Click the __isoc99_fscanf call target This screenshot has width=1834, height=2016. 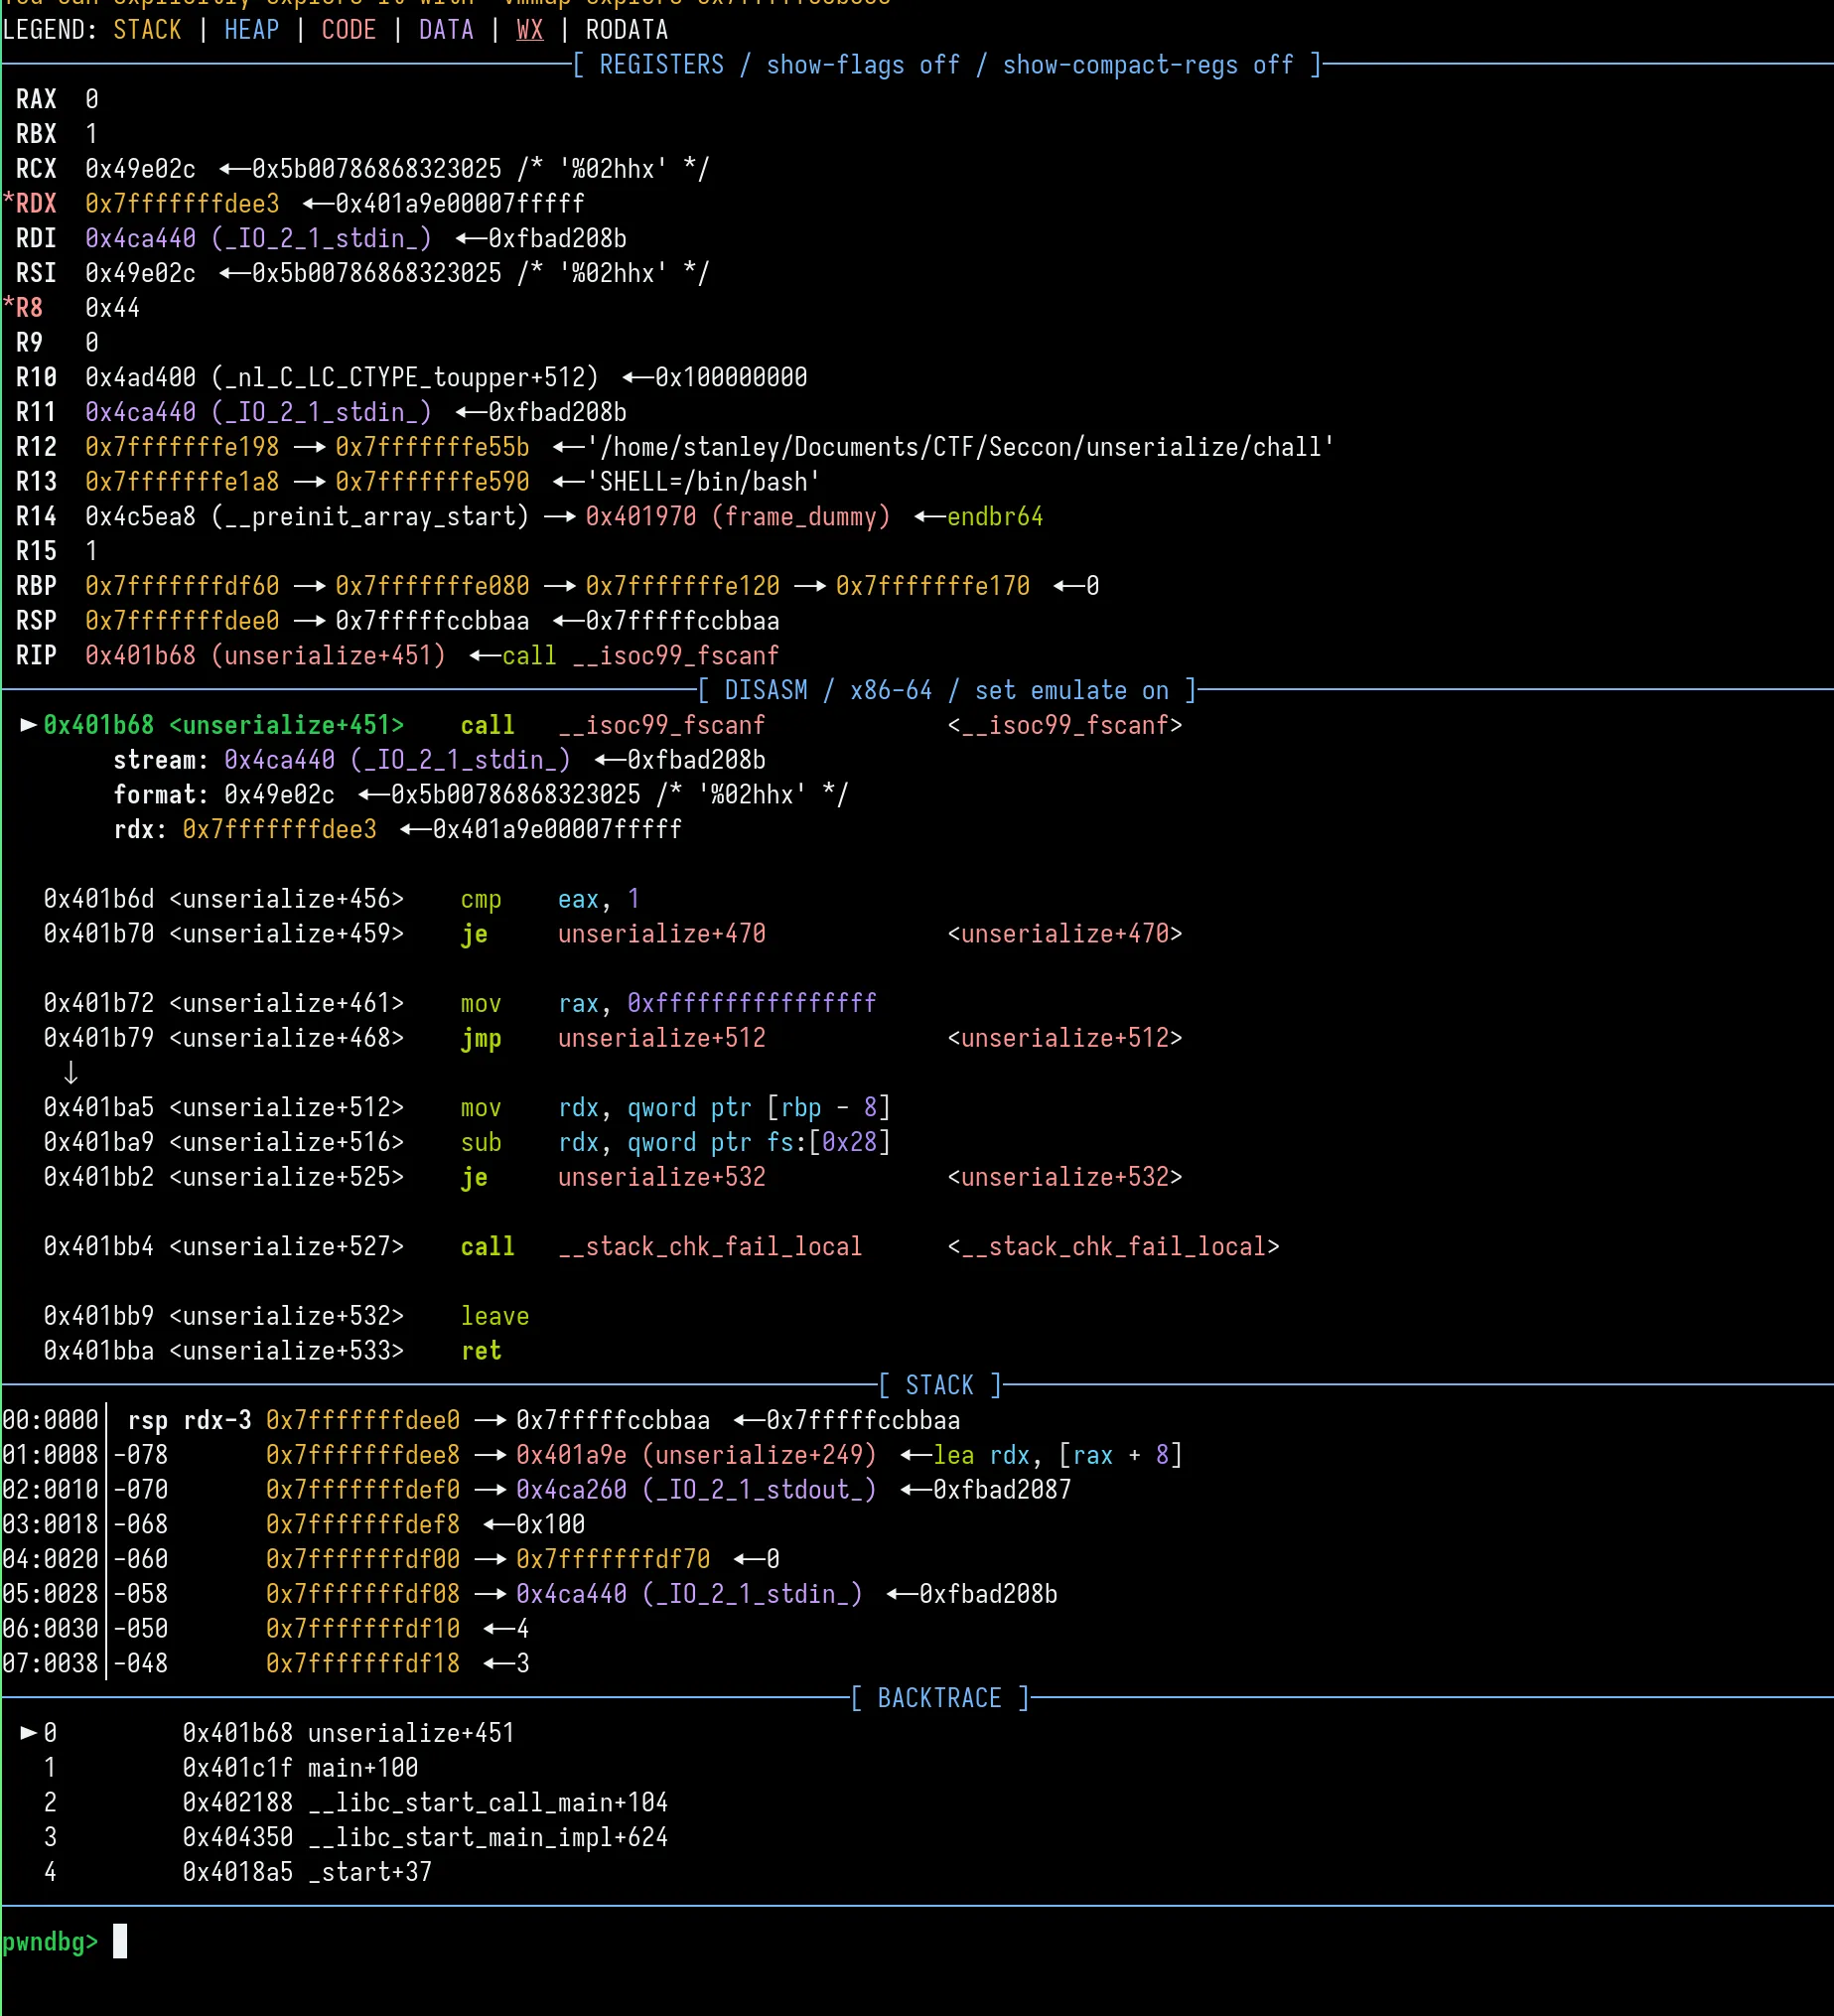(x=663, y=725)
